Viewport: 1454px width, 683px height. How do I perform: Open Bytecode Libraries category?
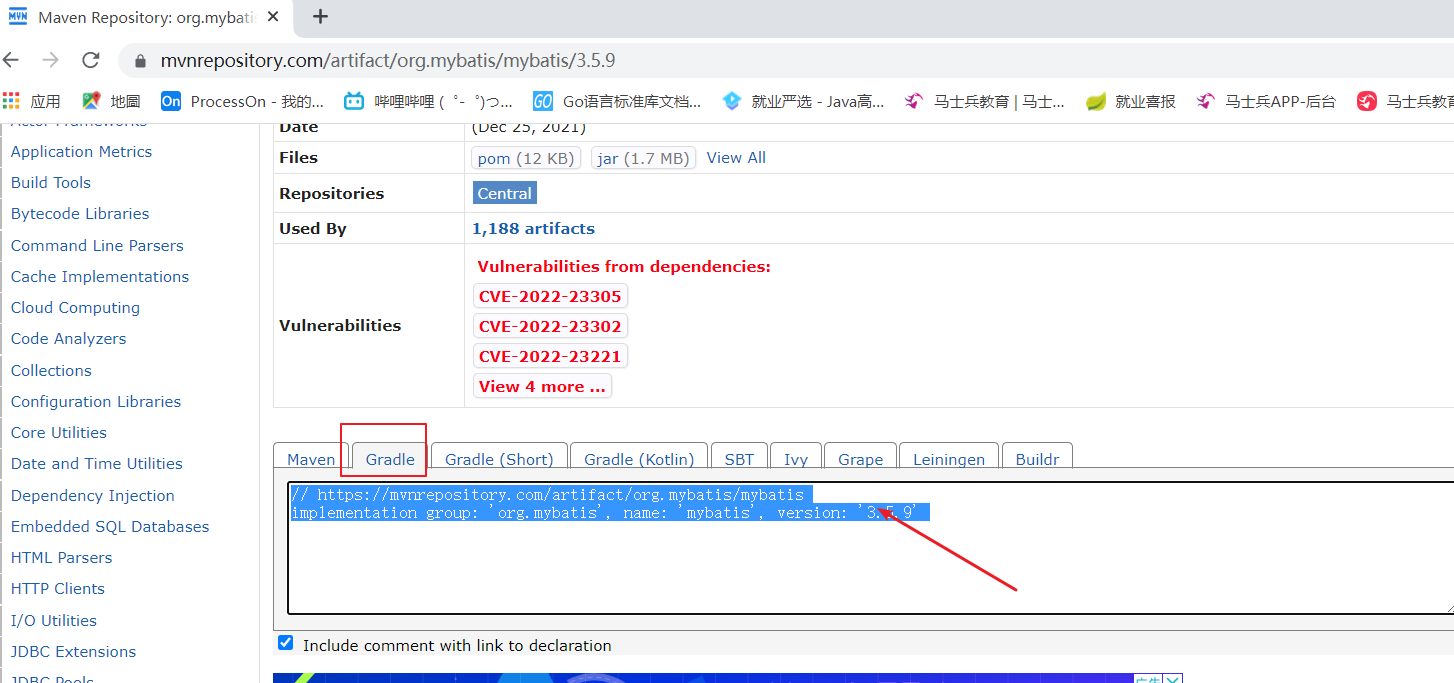[x=80, y=214]
